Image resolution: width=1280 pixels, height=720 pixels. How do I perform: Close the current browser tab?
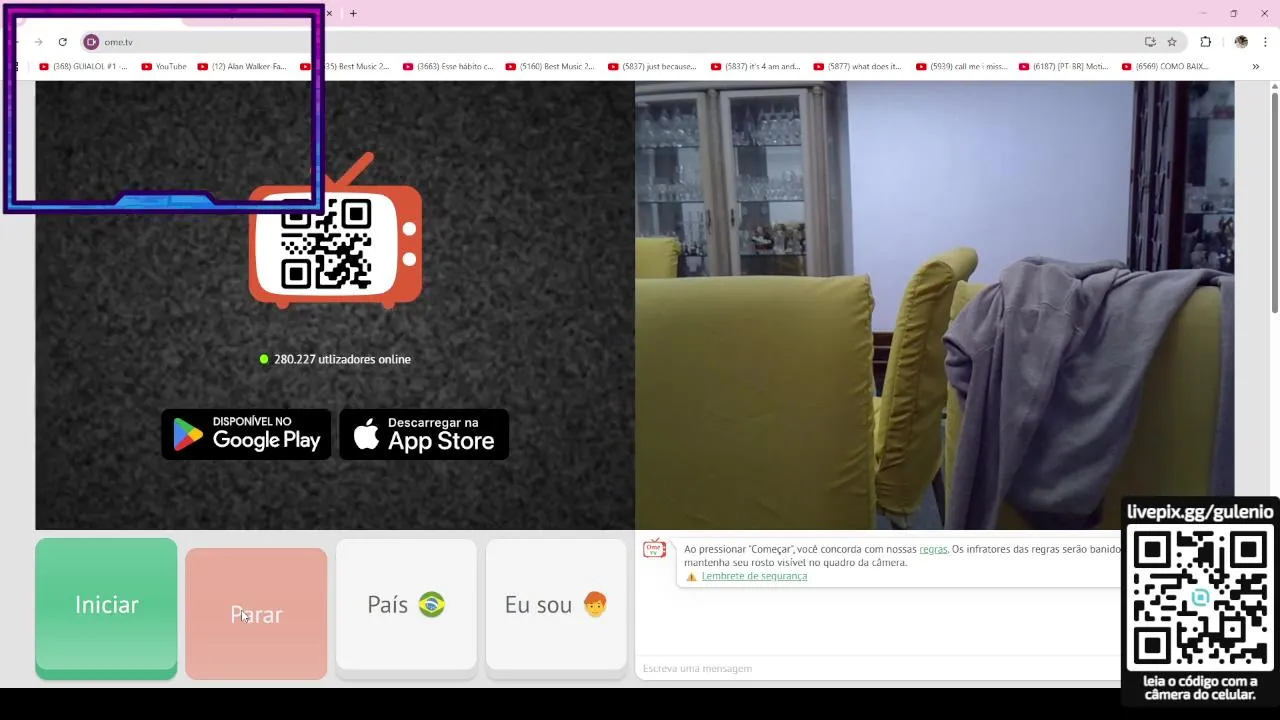[x=329, y=13]
